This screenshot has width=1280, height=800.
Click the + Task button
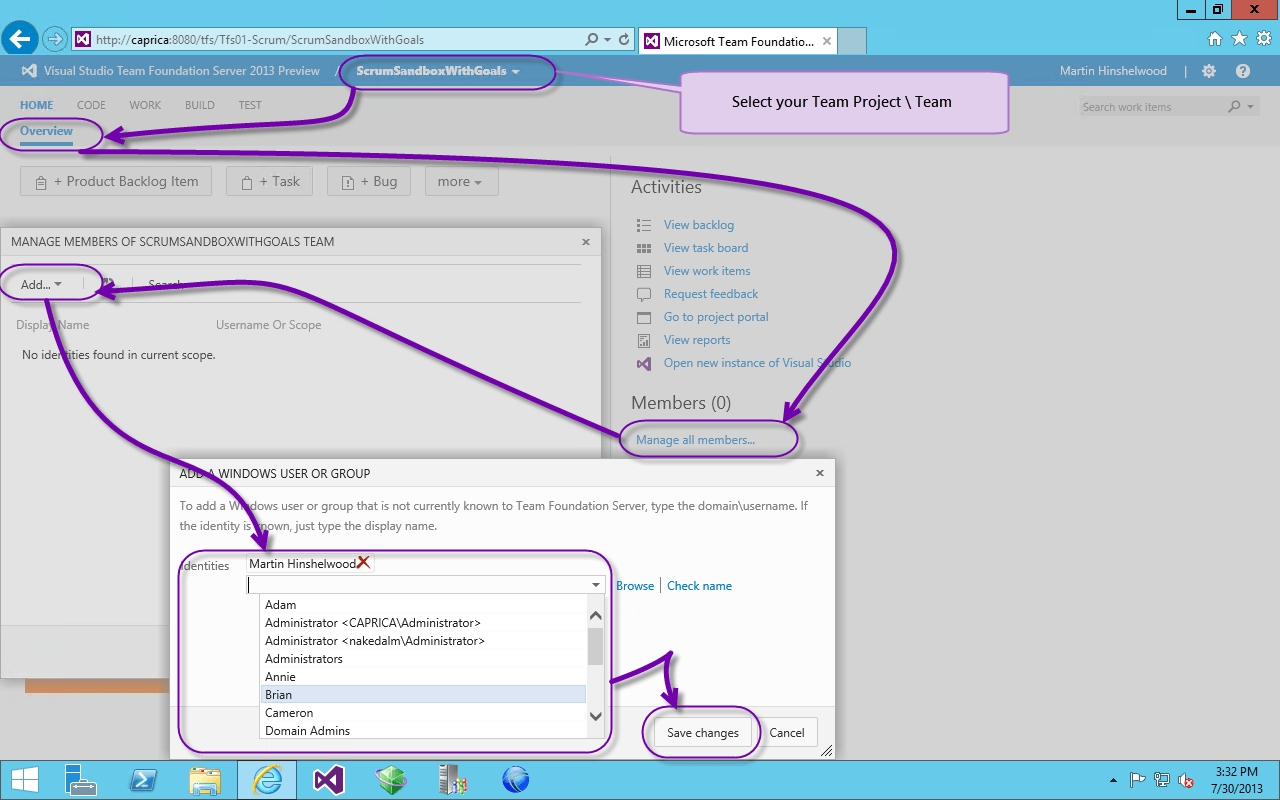pos(270,182)
